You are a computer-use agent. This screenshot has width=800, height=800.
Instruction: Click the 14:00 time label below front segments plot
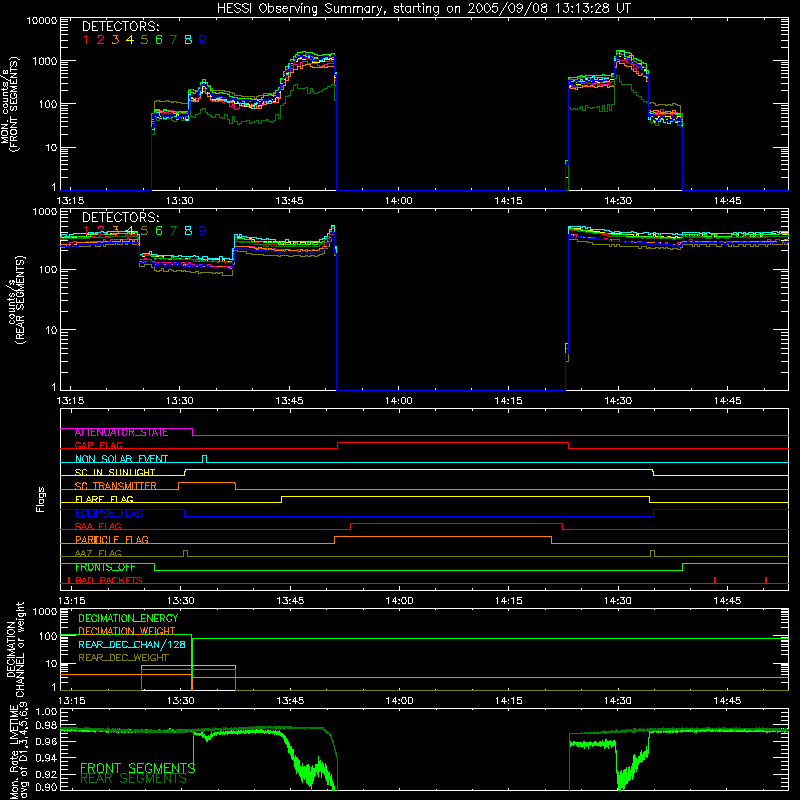pos(398,201)
